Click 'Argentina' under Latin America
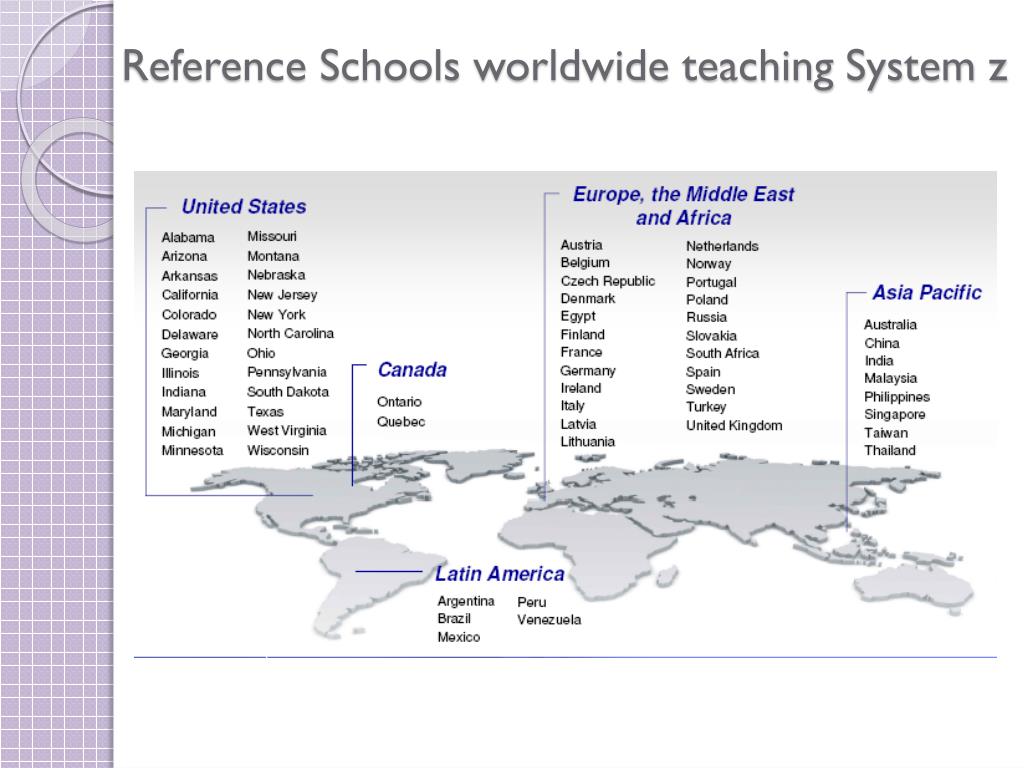This screenshot has width=1024, height=768. (x=466, y=601)
